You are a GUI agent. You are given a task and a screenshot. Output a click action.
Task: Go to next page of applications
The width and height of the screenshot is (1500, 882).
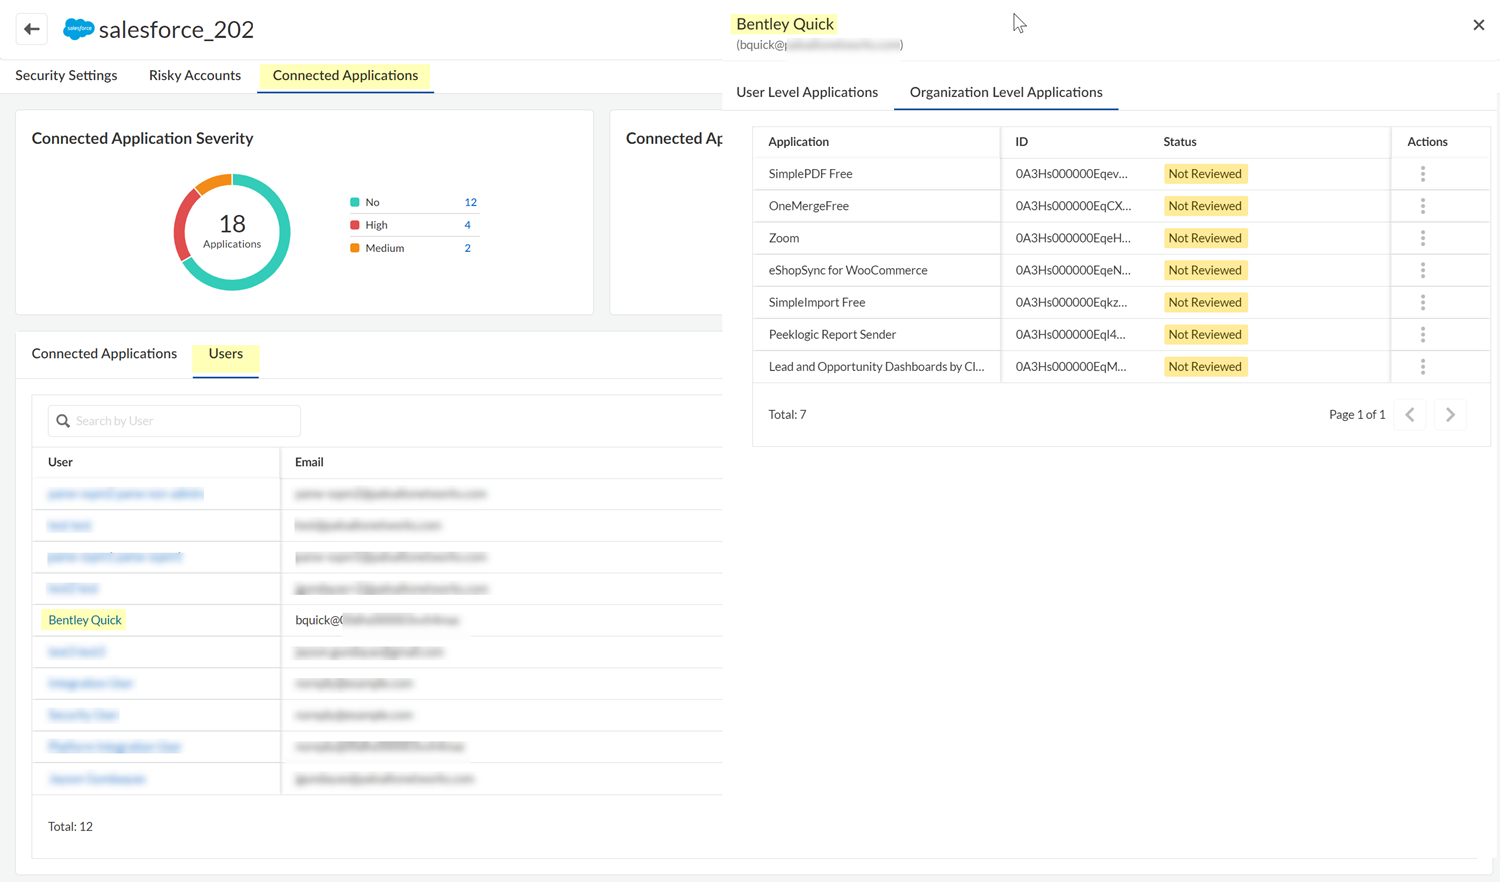point(1449,414)
